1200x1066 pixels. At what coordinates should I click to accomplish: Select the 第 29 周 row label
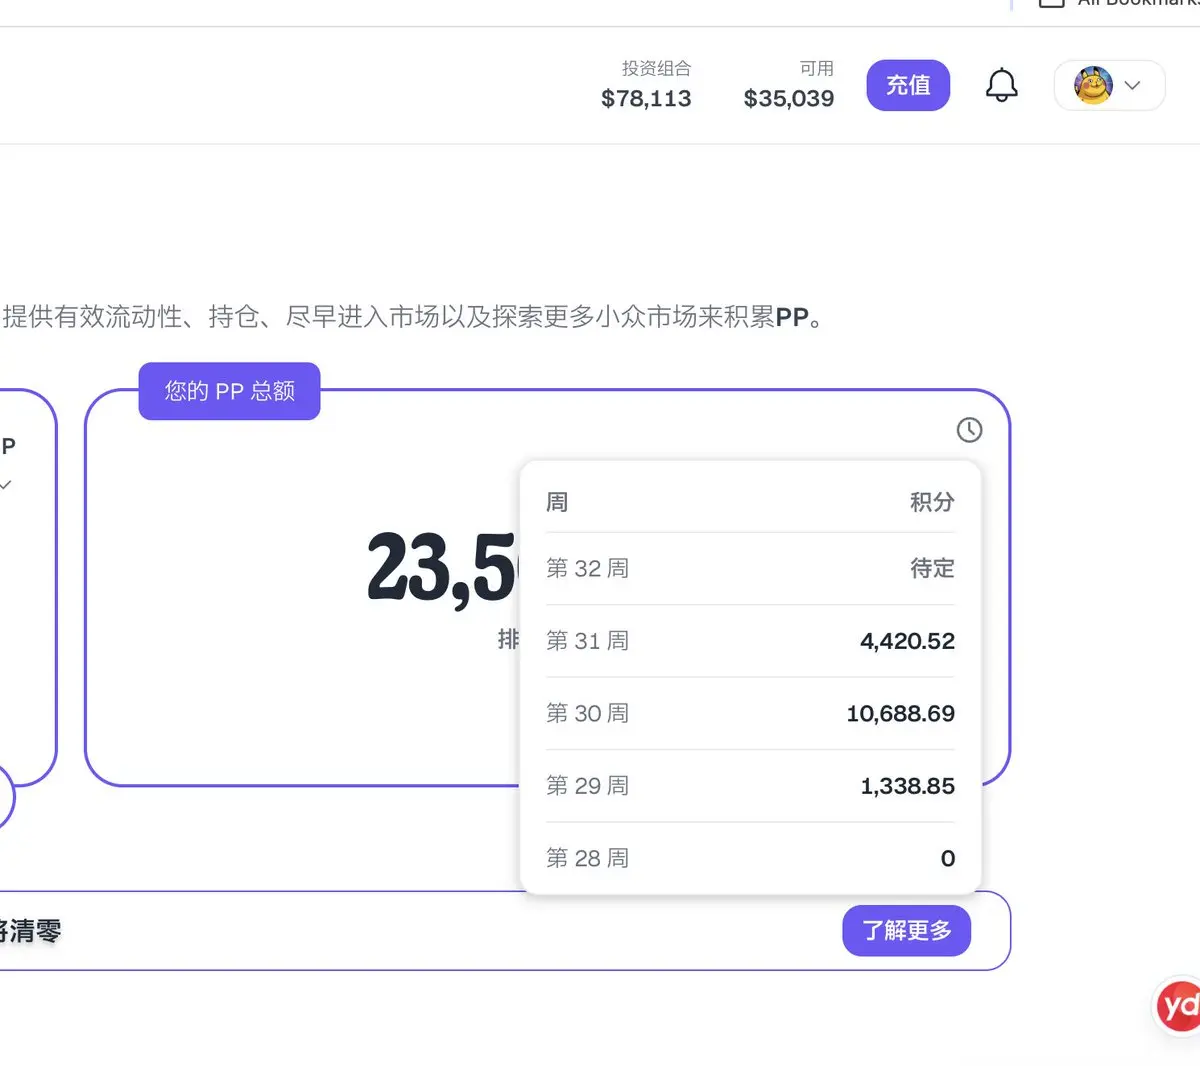coord(587,786)
